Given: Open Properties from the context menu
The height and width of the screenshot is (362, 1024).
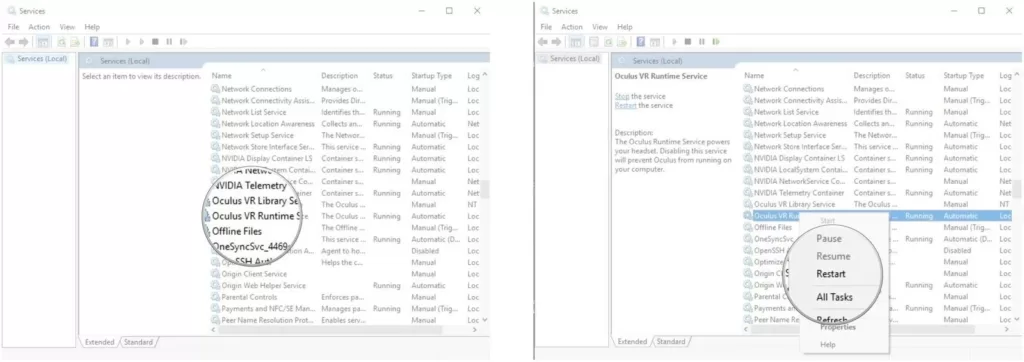Looking at the screenshot, I should click(x=838, y=327).
